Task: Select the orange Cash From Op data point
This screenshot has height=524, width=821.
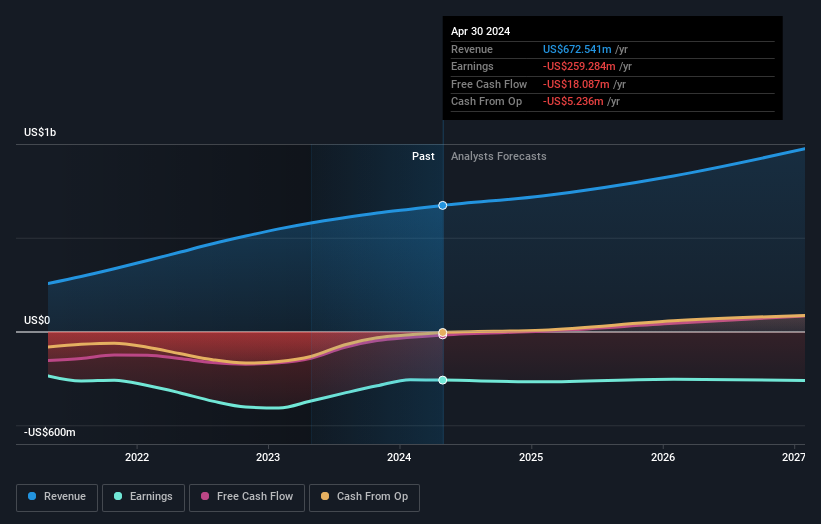Action: click(443, 332)
